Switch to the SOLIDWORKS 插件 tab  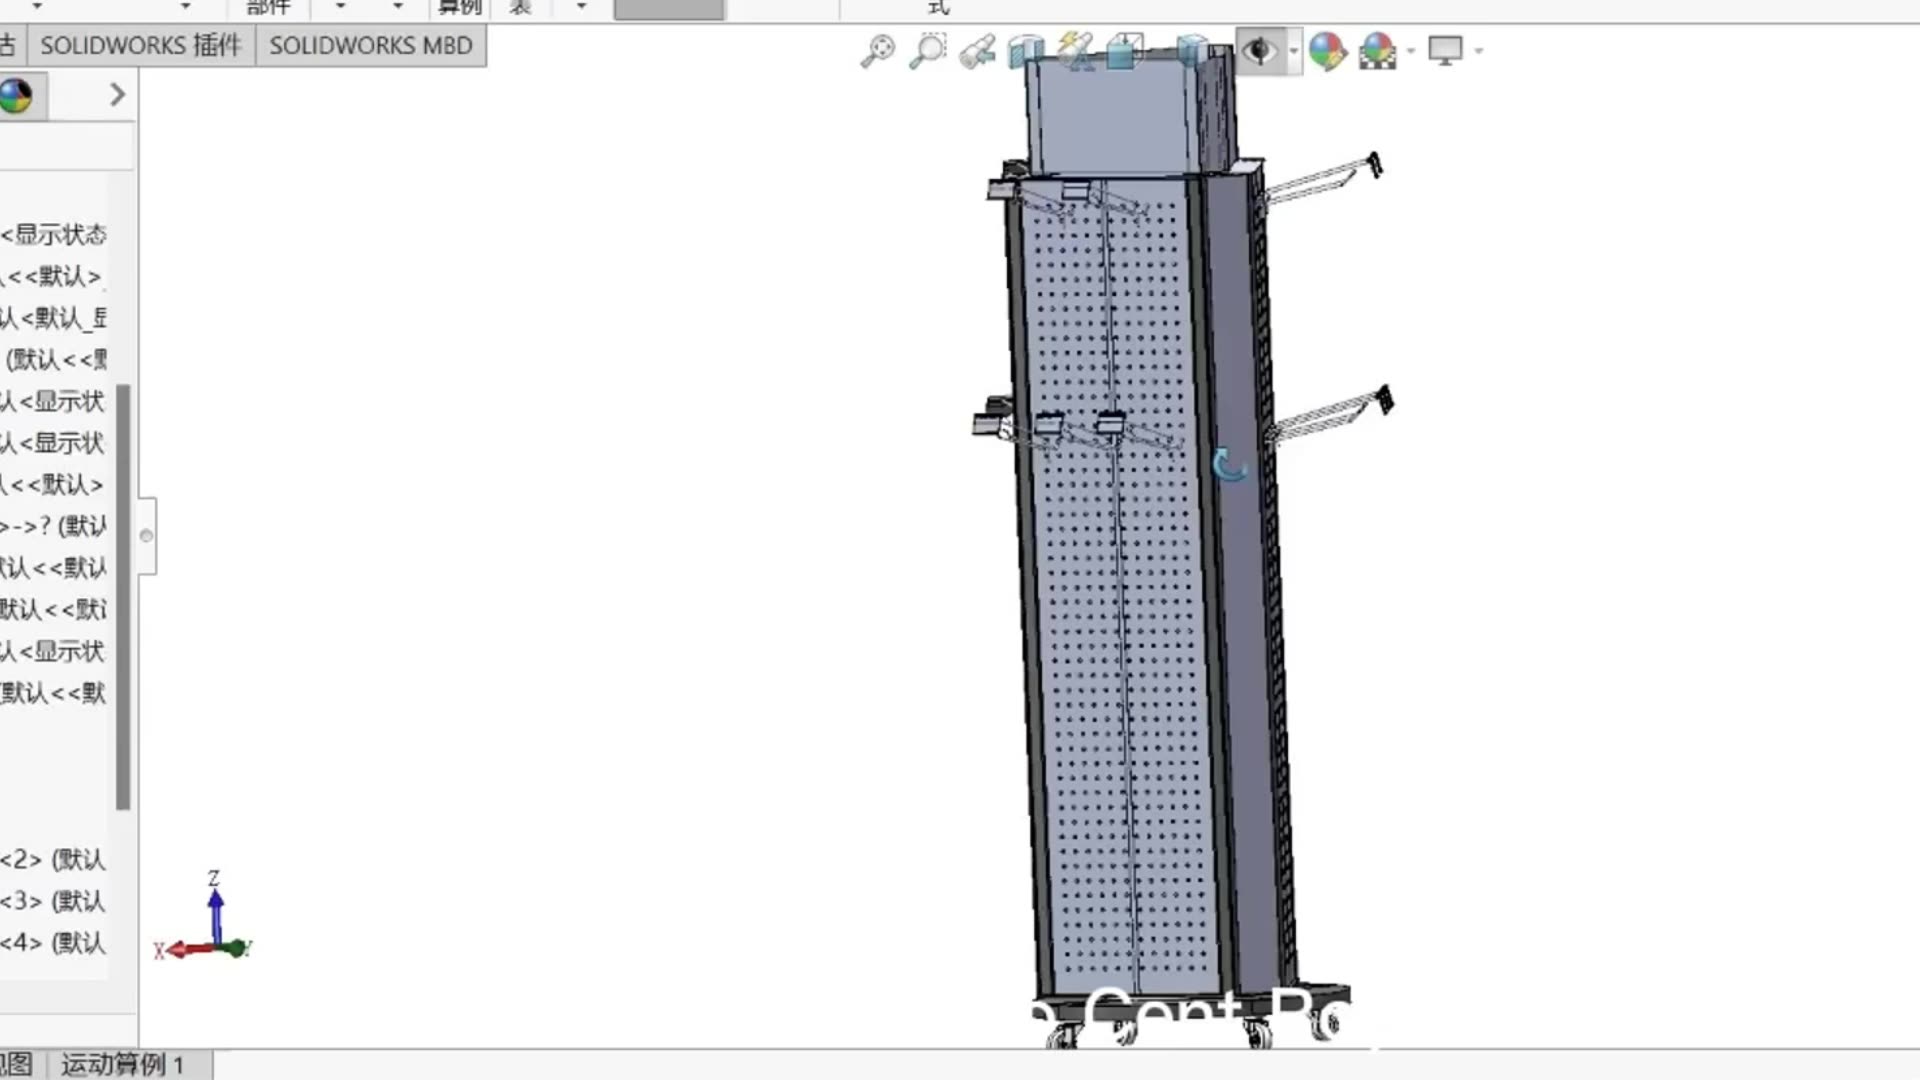[141, 46]
